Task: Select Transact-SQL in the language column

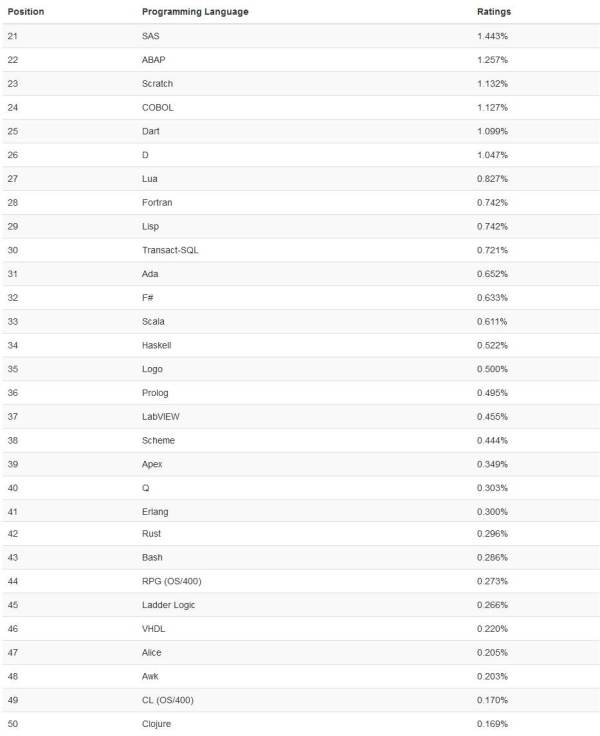Action: coord(170,250)
